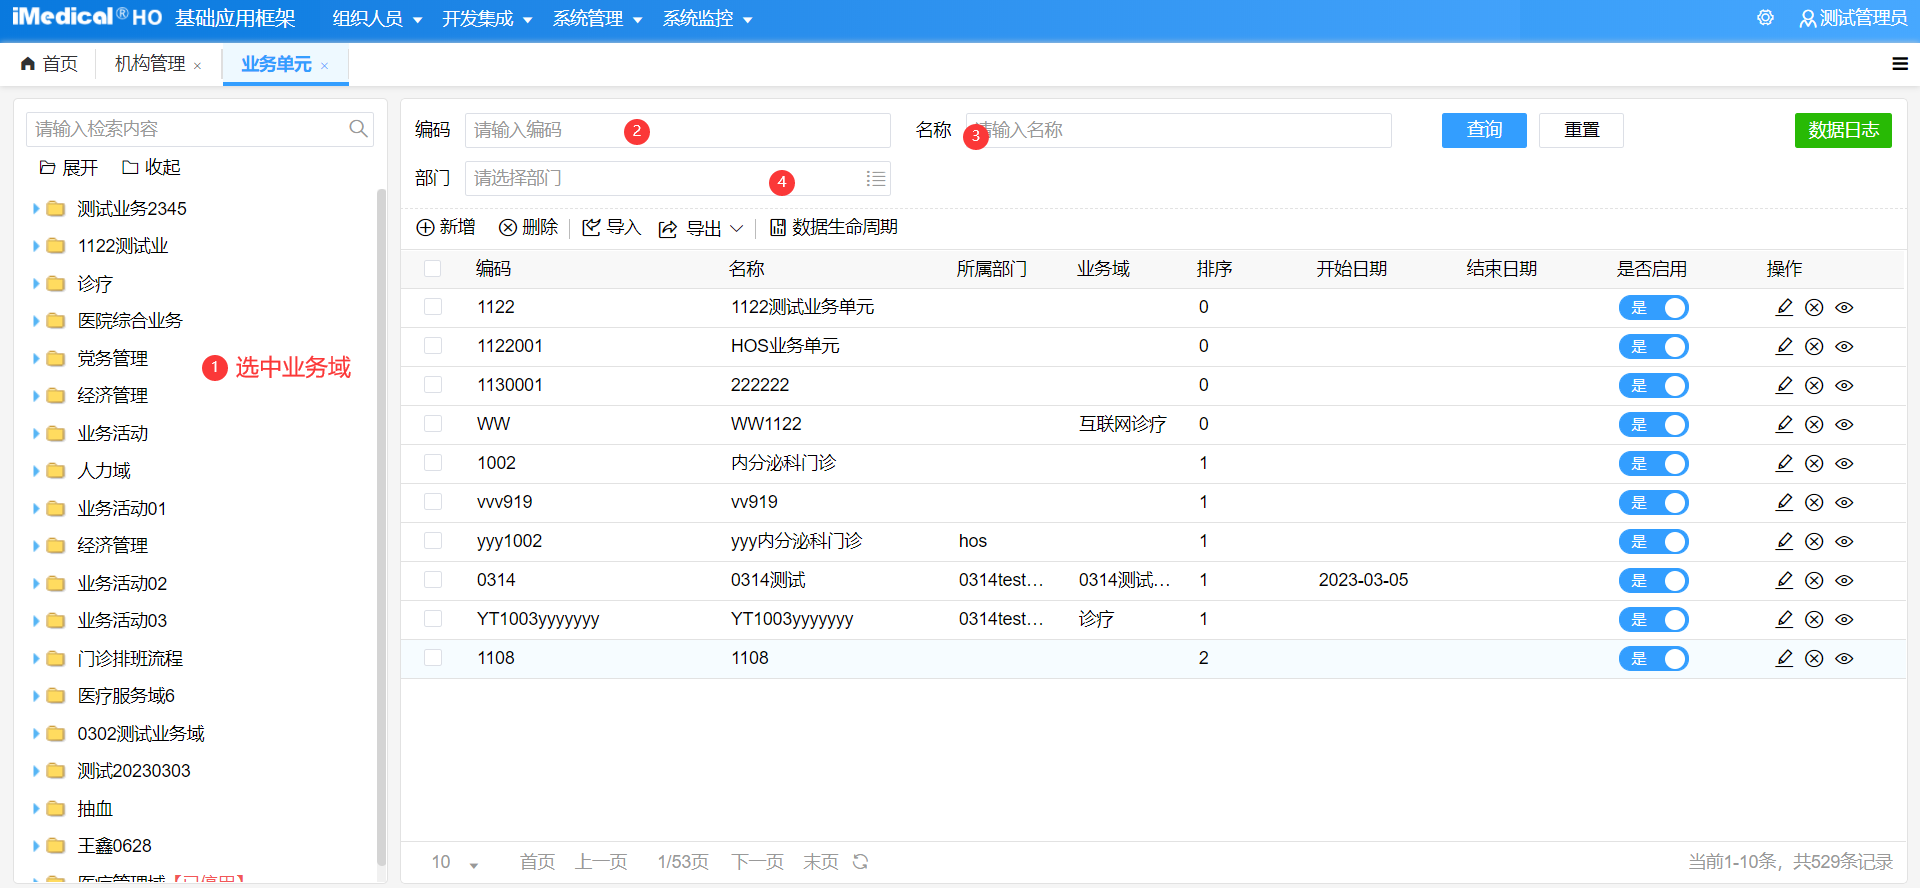Viewport: 1920px width, 888px height.
Task: Go to 末页 in pagination
Action: (820, 862)
